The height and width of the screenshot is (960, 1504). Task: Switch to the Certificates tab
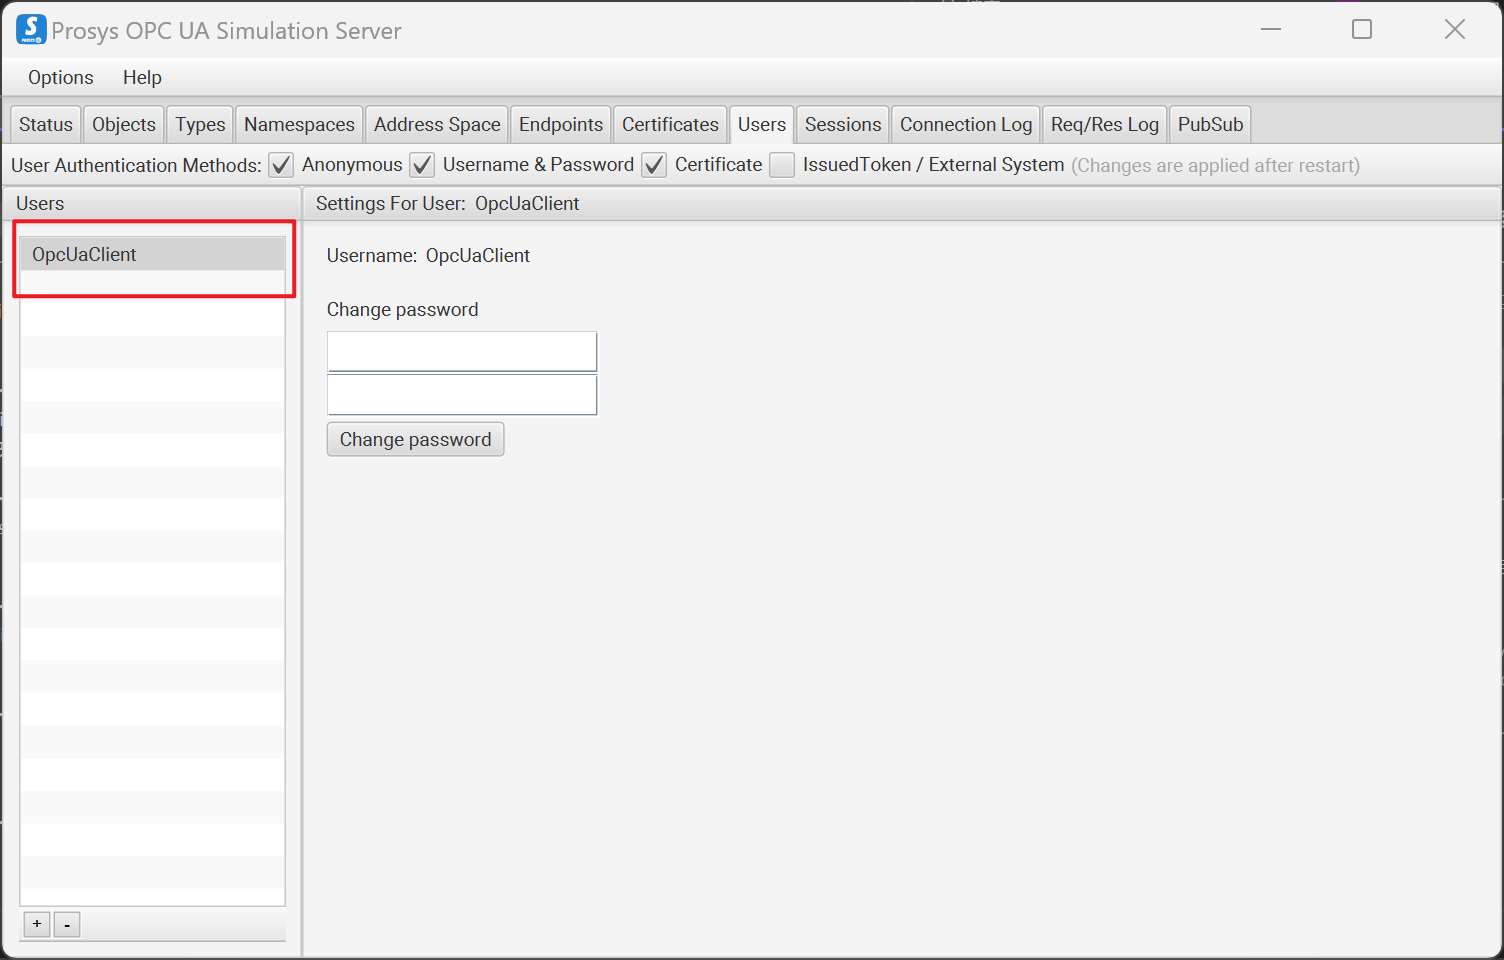670,125
